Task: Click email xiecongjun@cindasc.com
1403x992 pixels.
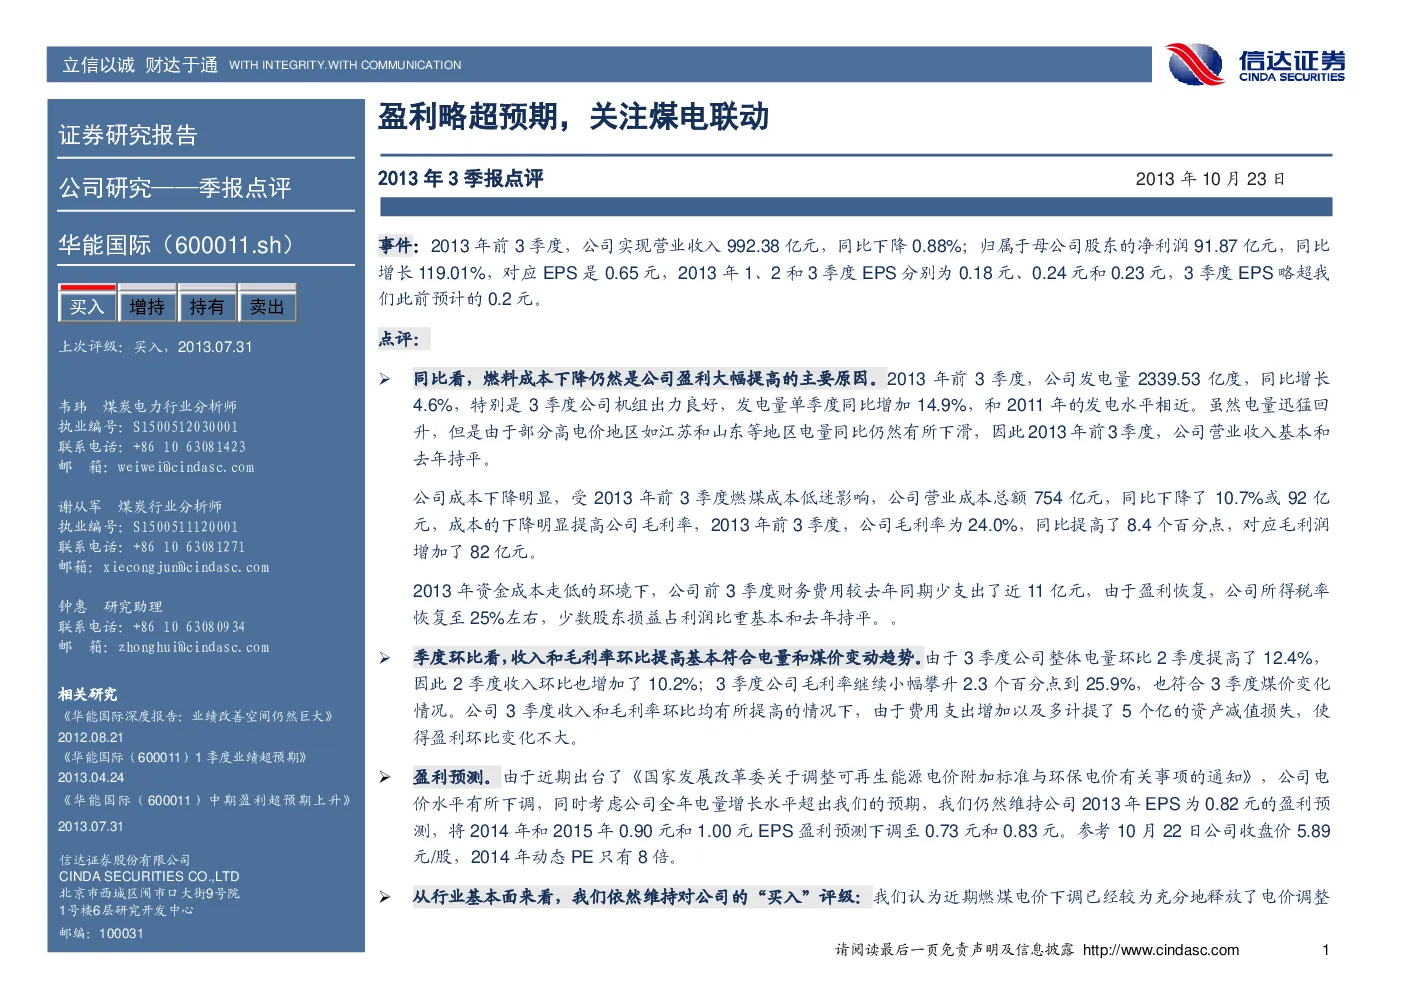Action: (186, 567)
